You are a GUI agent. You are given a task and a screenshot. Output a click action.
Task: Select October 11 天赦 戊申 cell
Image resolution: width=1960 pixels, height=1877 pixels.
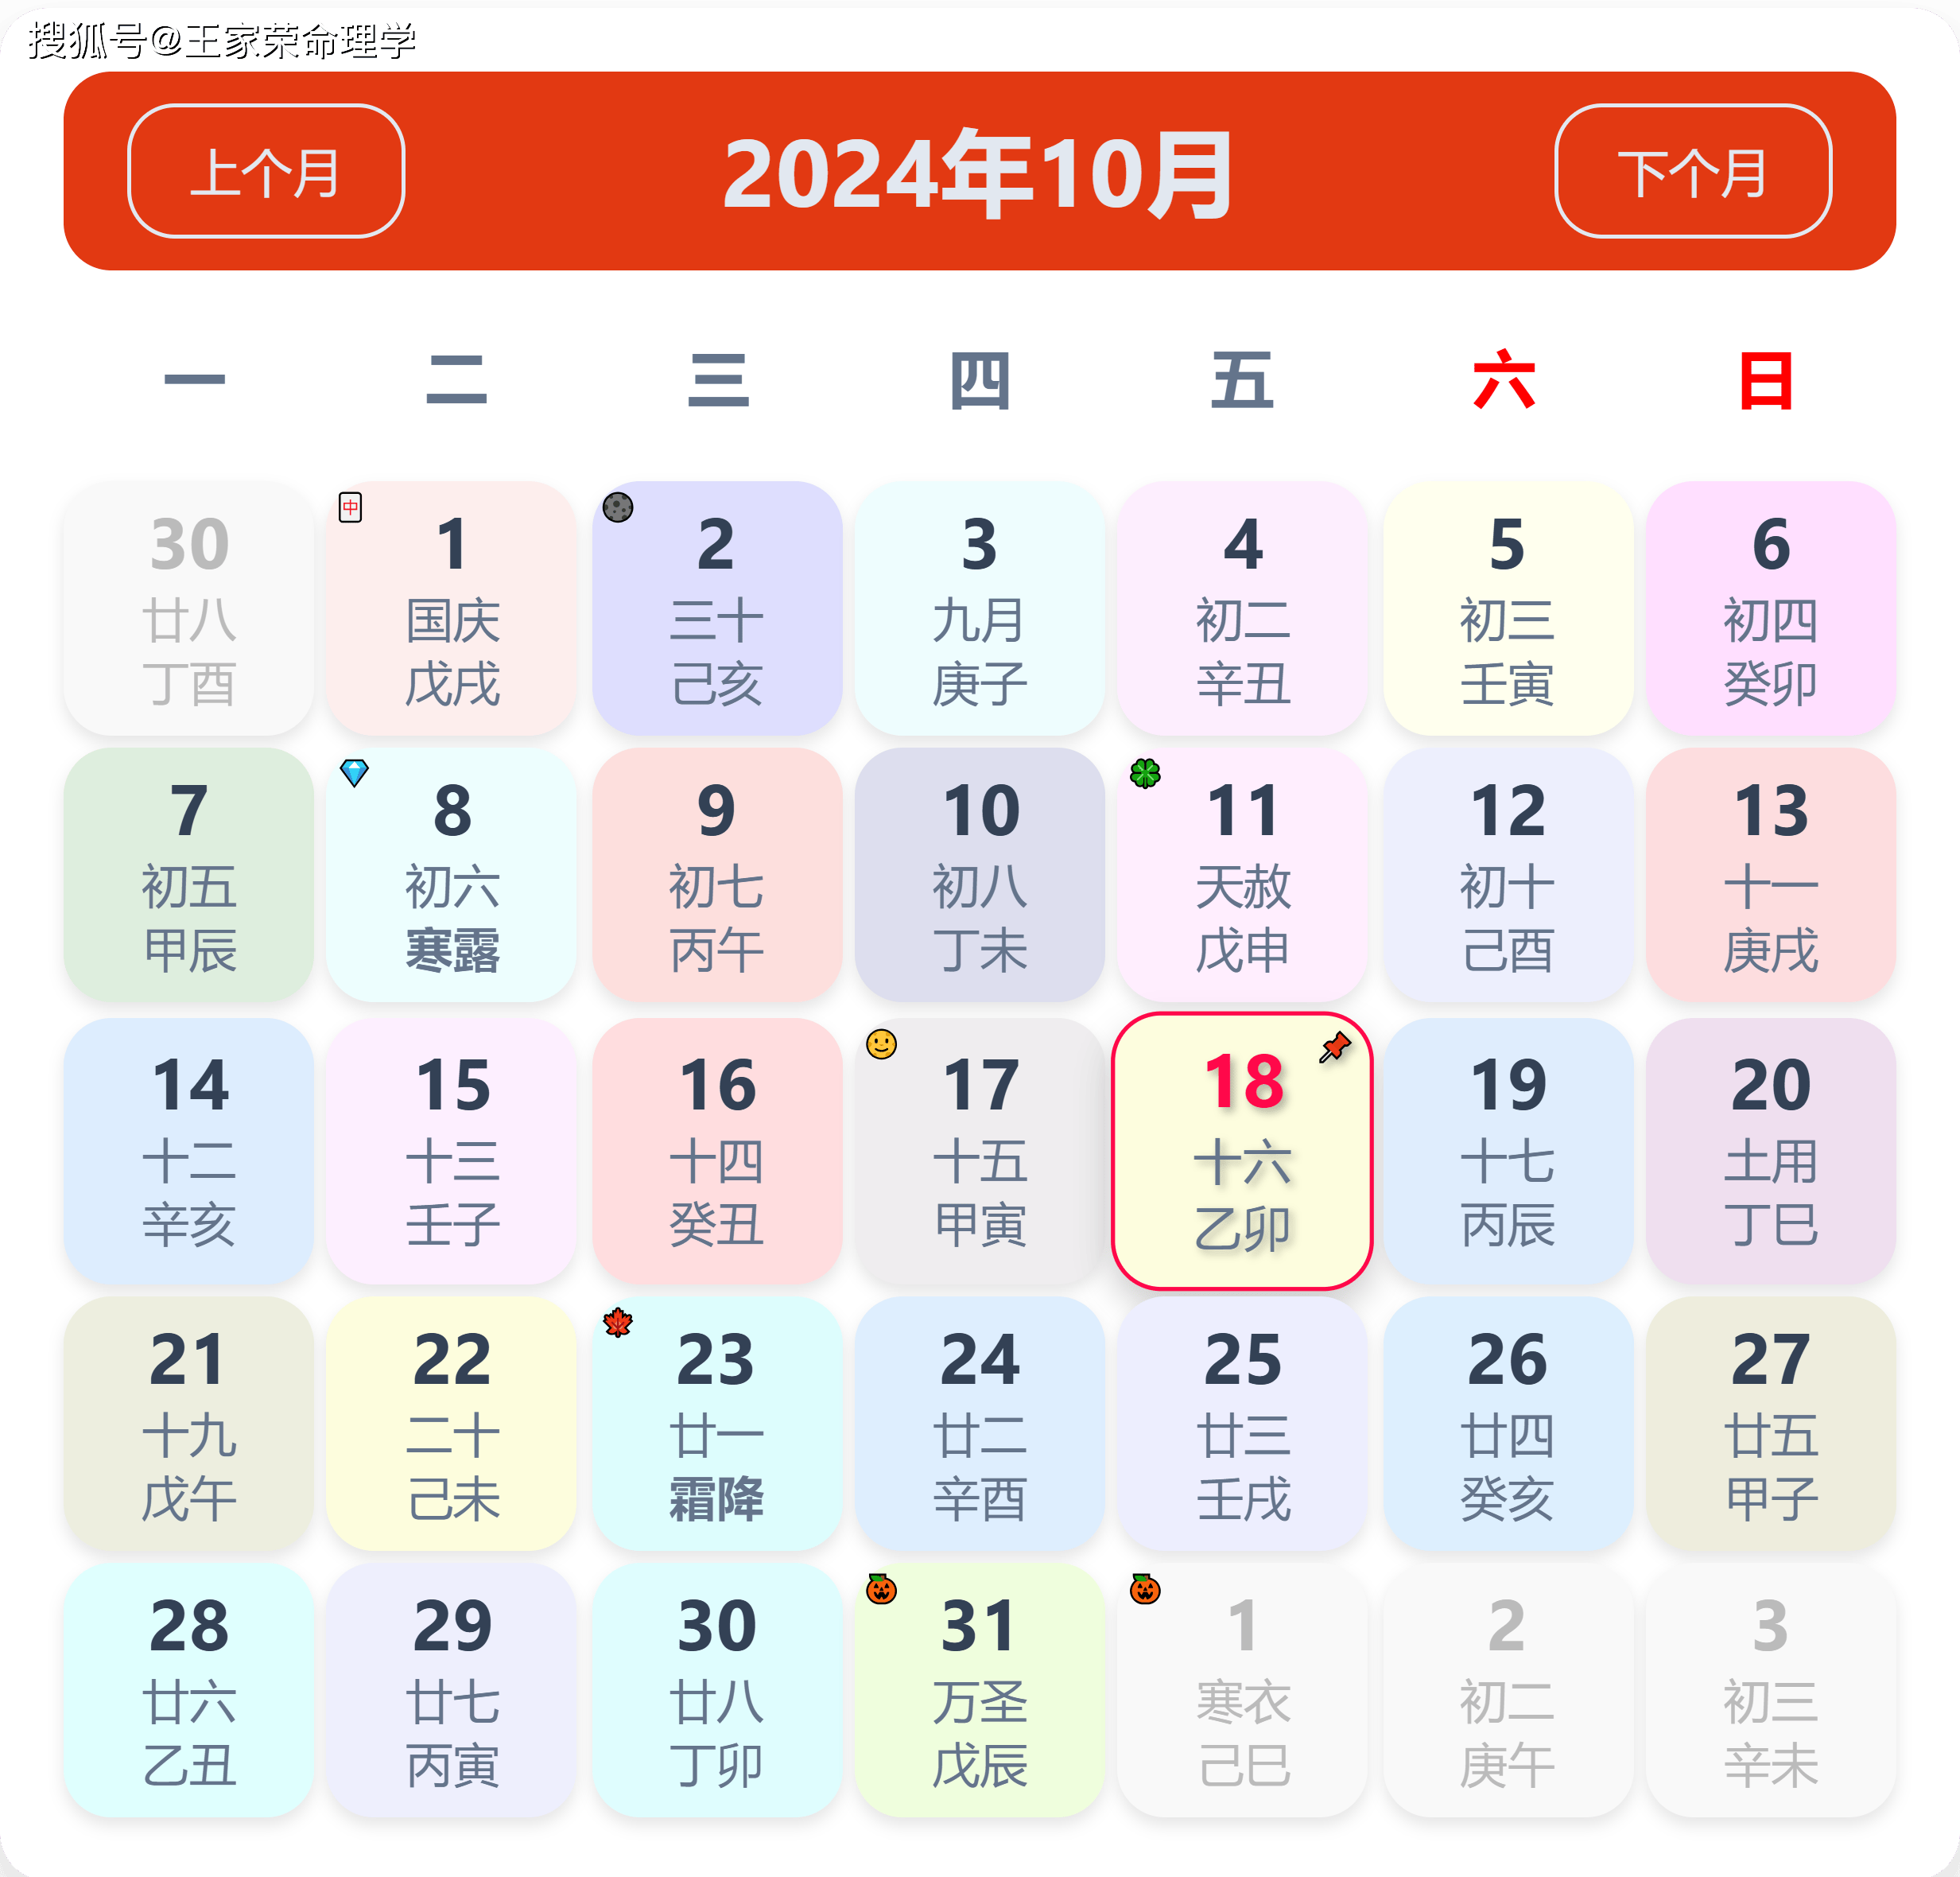[1243, 875]
